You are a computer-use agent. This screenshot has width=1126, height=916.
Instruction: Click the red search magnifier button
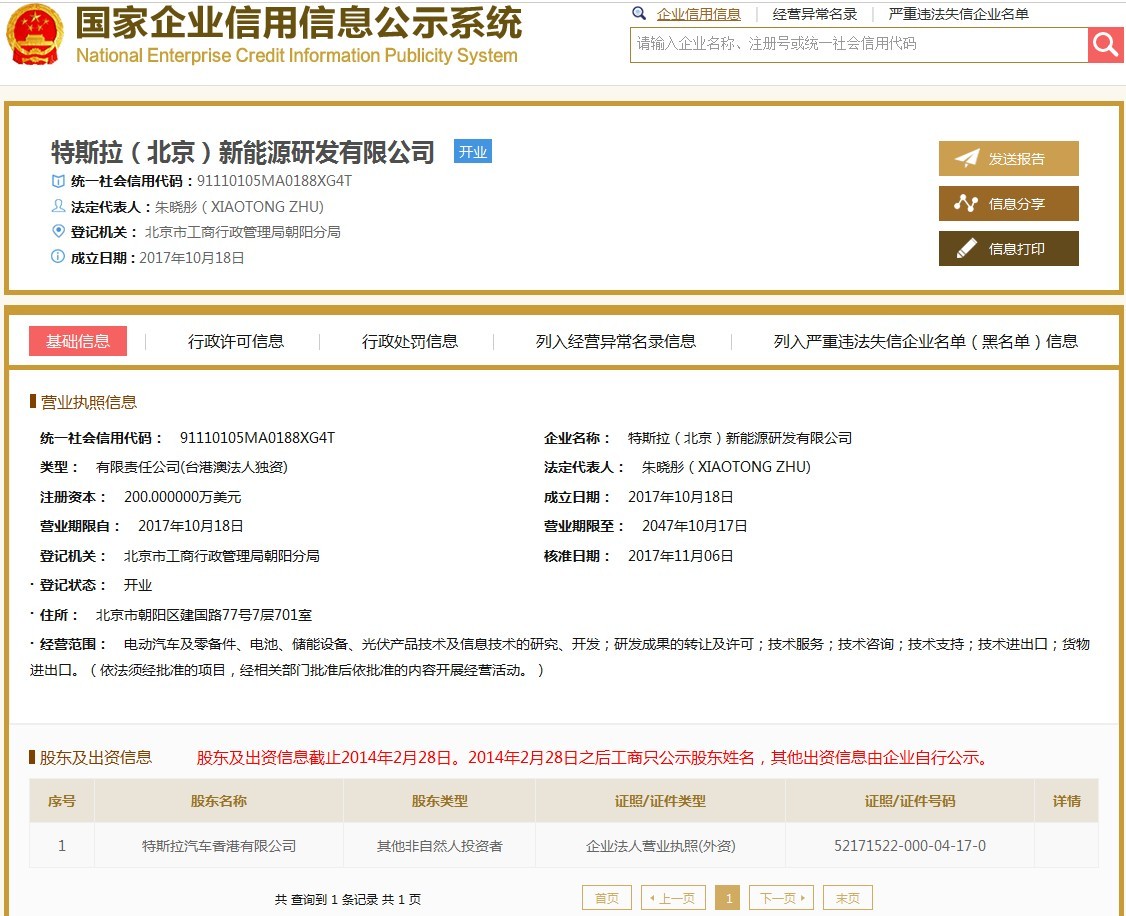pyautogui.click(x=1105, y=45)
